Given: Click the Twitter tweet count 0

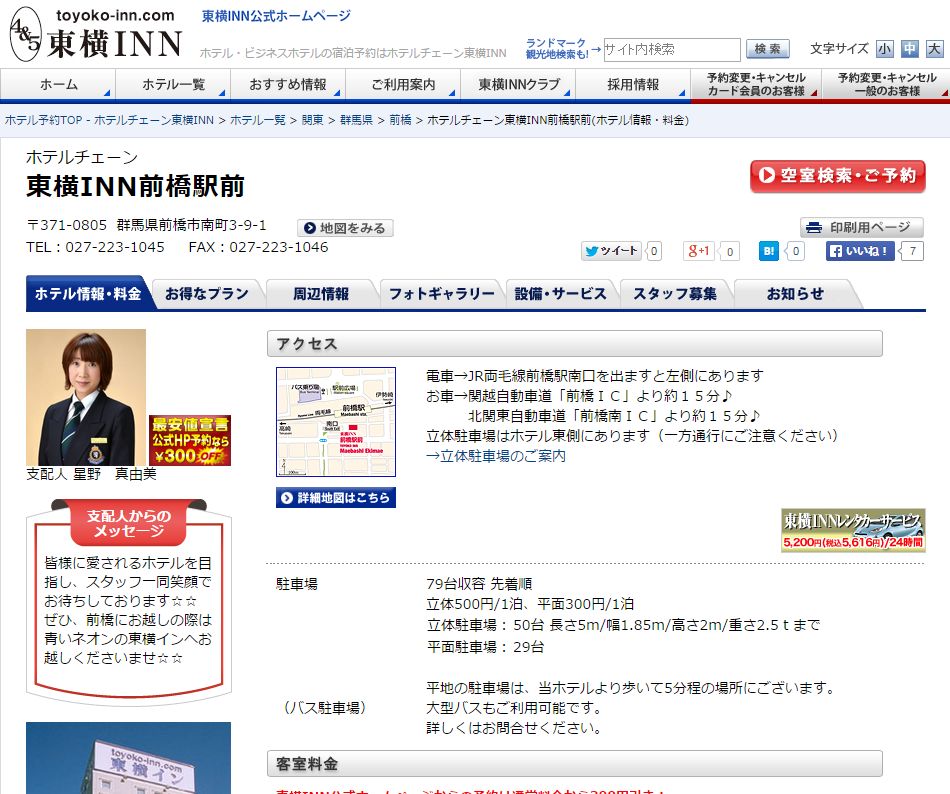Looking at the screenshot, I should coord(654,251).
